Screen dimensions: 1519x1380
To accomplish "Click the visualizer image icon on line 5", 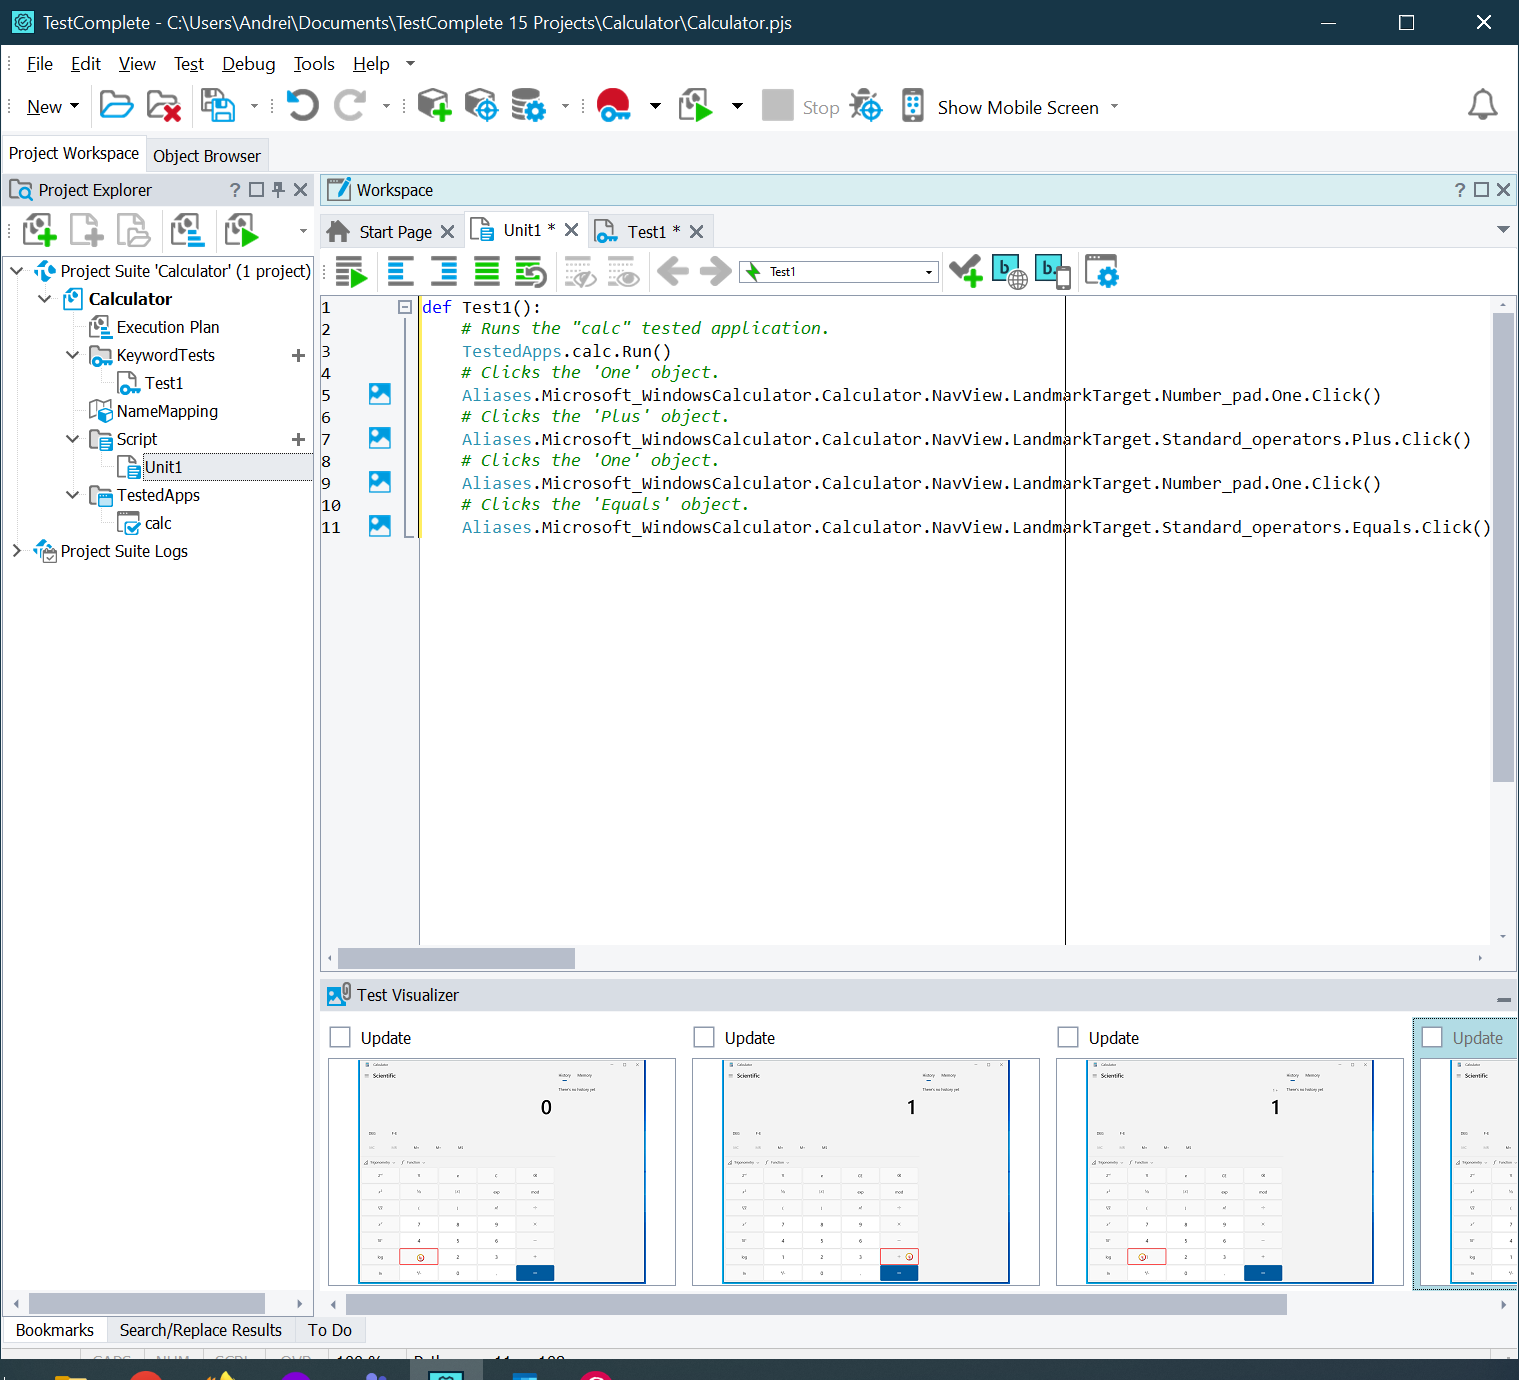I will pos(380,394).
